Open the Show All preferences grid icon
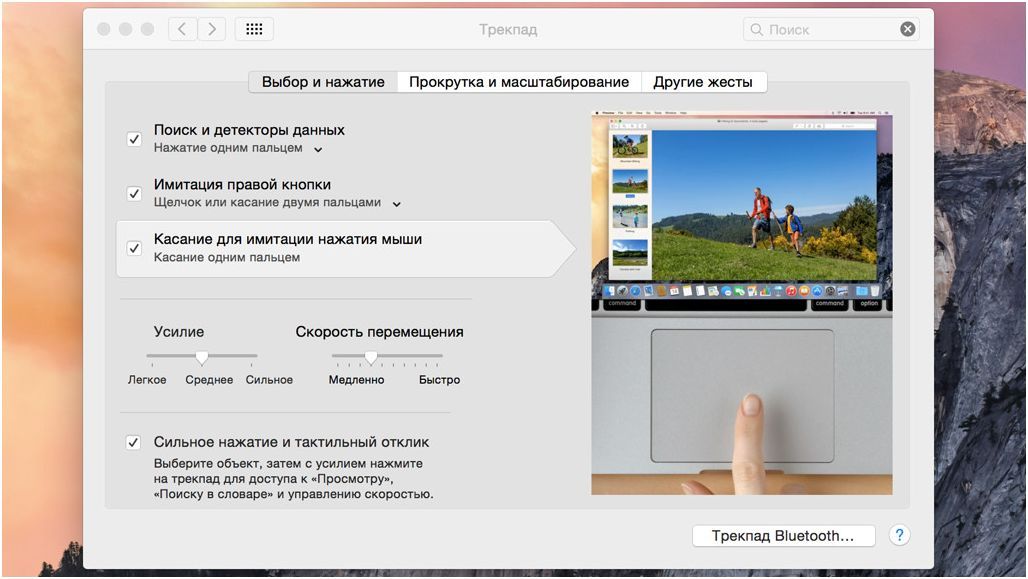1028x579 pixels. pyautogui.click(x=254, y=29)
